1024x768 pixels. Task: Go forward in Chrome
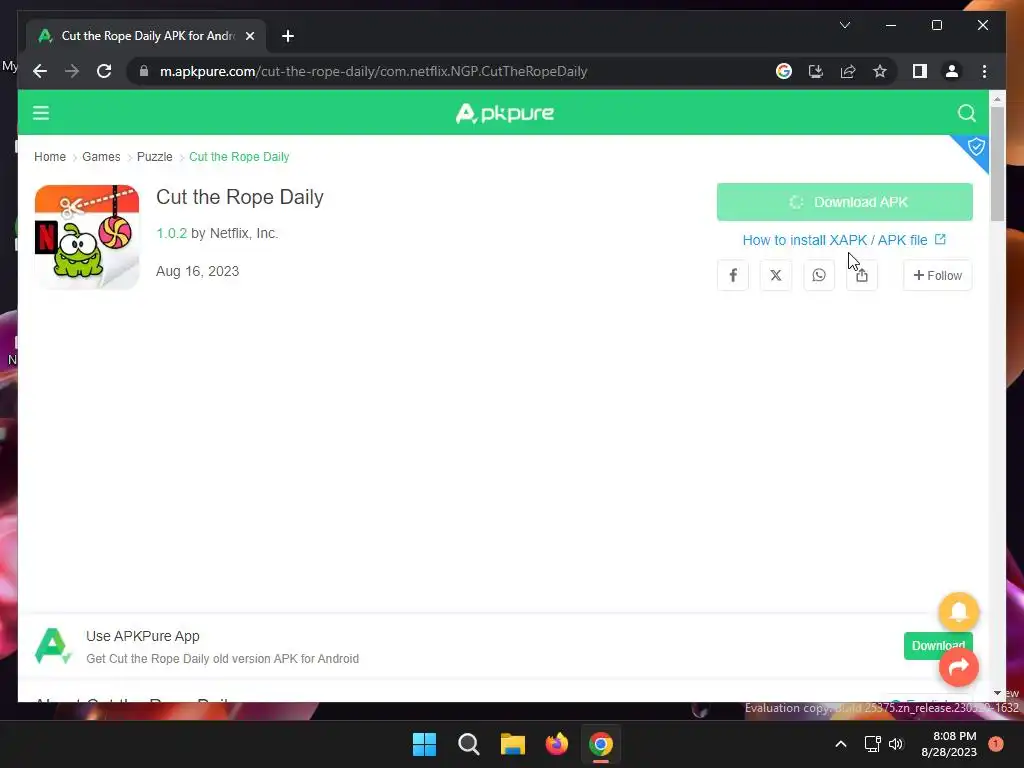[x=72, y=71]
